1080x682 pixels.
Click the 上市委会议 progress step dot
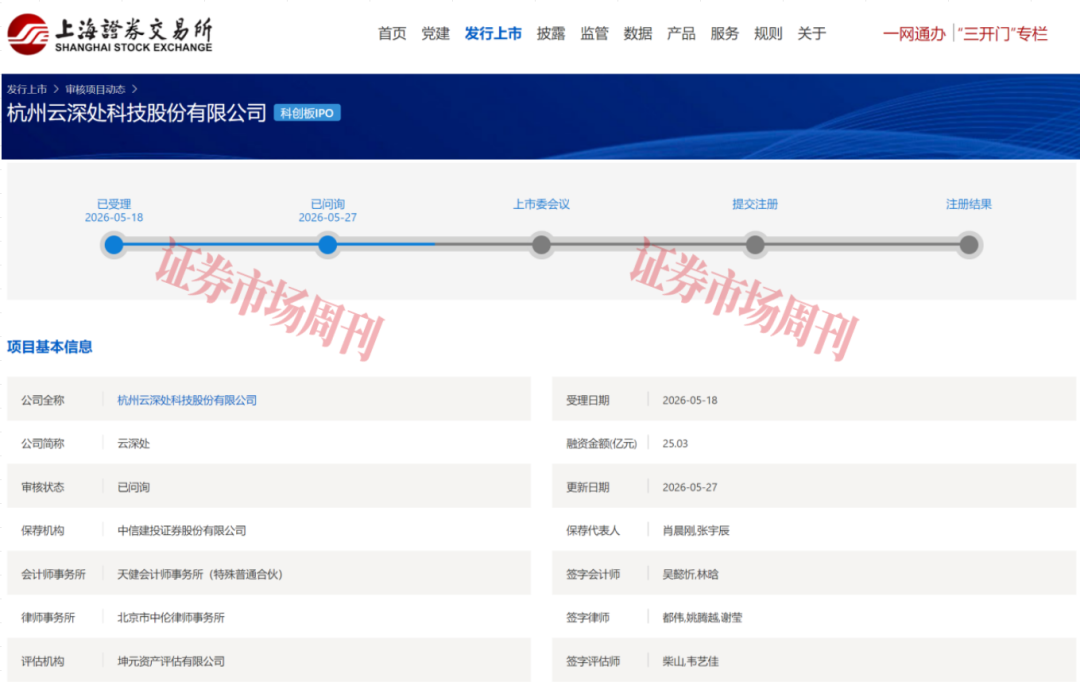point(541,244)
